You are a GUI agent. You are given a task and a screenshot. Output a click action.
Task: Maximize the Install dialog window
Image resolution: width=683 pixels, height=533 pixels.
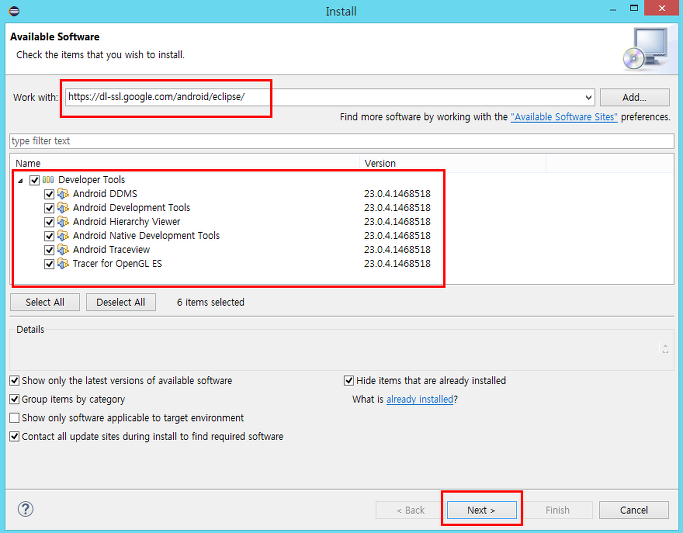click(634, 8)
